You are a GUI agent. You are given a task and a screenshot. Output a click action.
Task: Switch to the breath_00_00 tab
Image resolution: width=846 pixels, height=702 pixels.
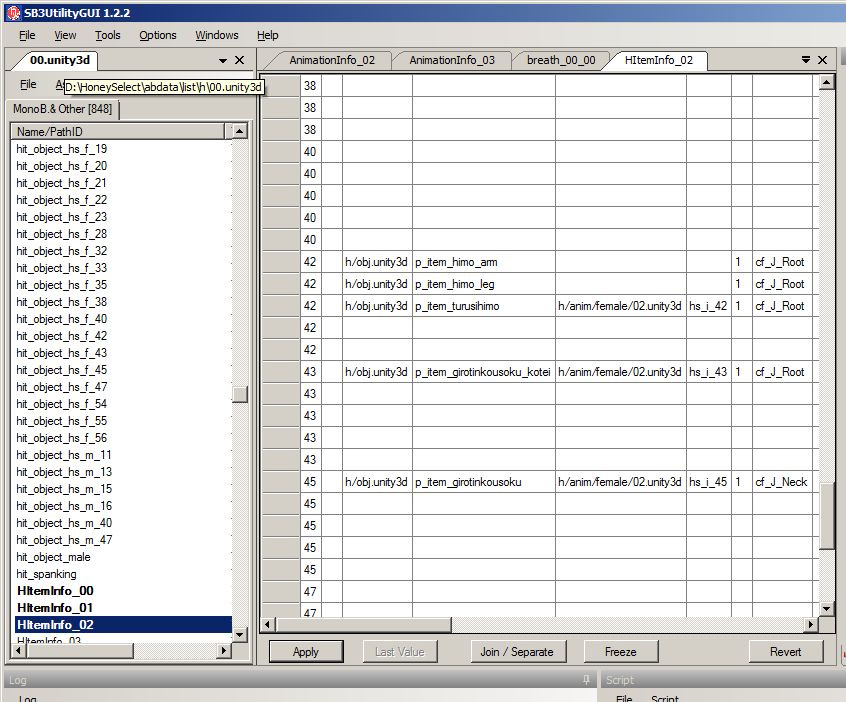[560, 60]
